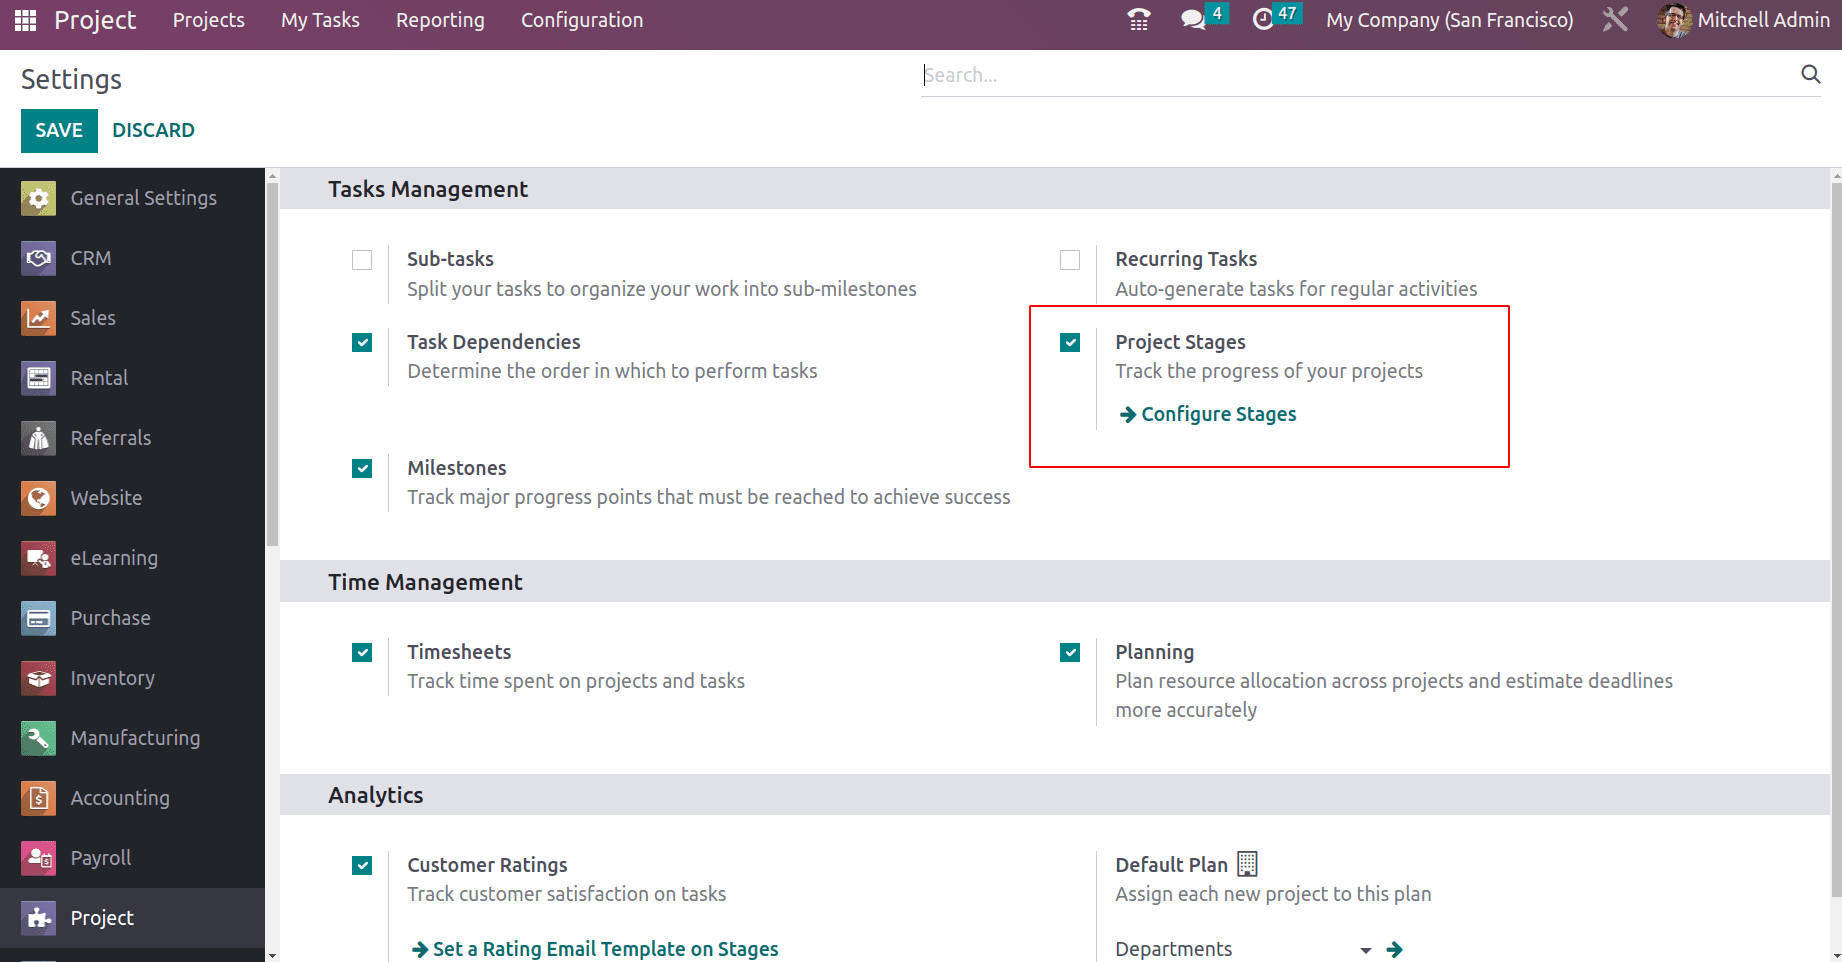Viewport: 1842px width, 962px height.
Task: Open the My Company (San Francisco) switcher
Action: click(1449, 20)
